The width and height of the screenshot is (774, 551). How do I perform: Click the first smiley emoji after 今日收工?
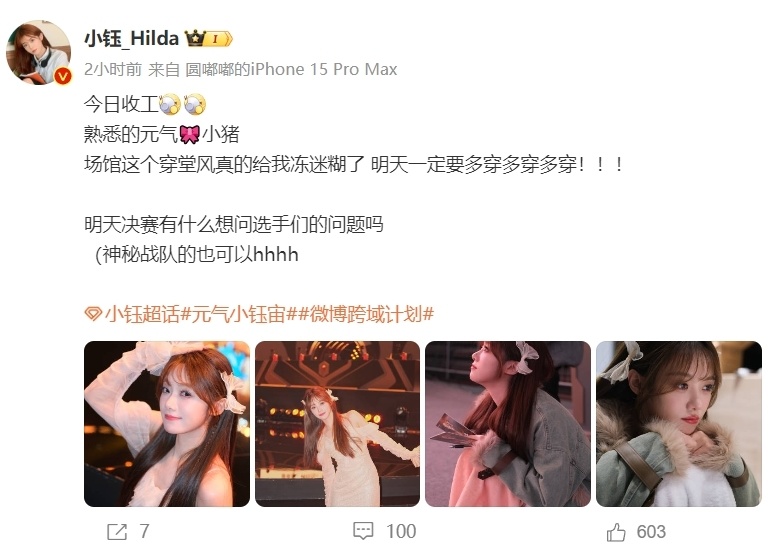coord(170,104)
